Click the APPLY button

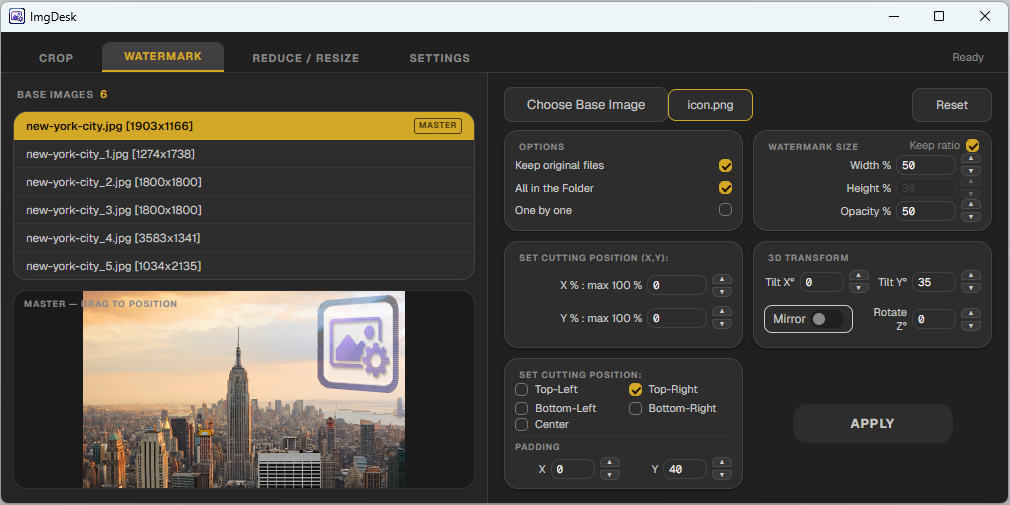point(873,424)
